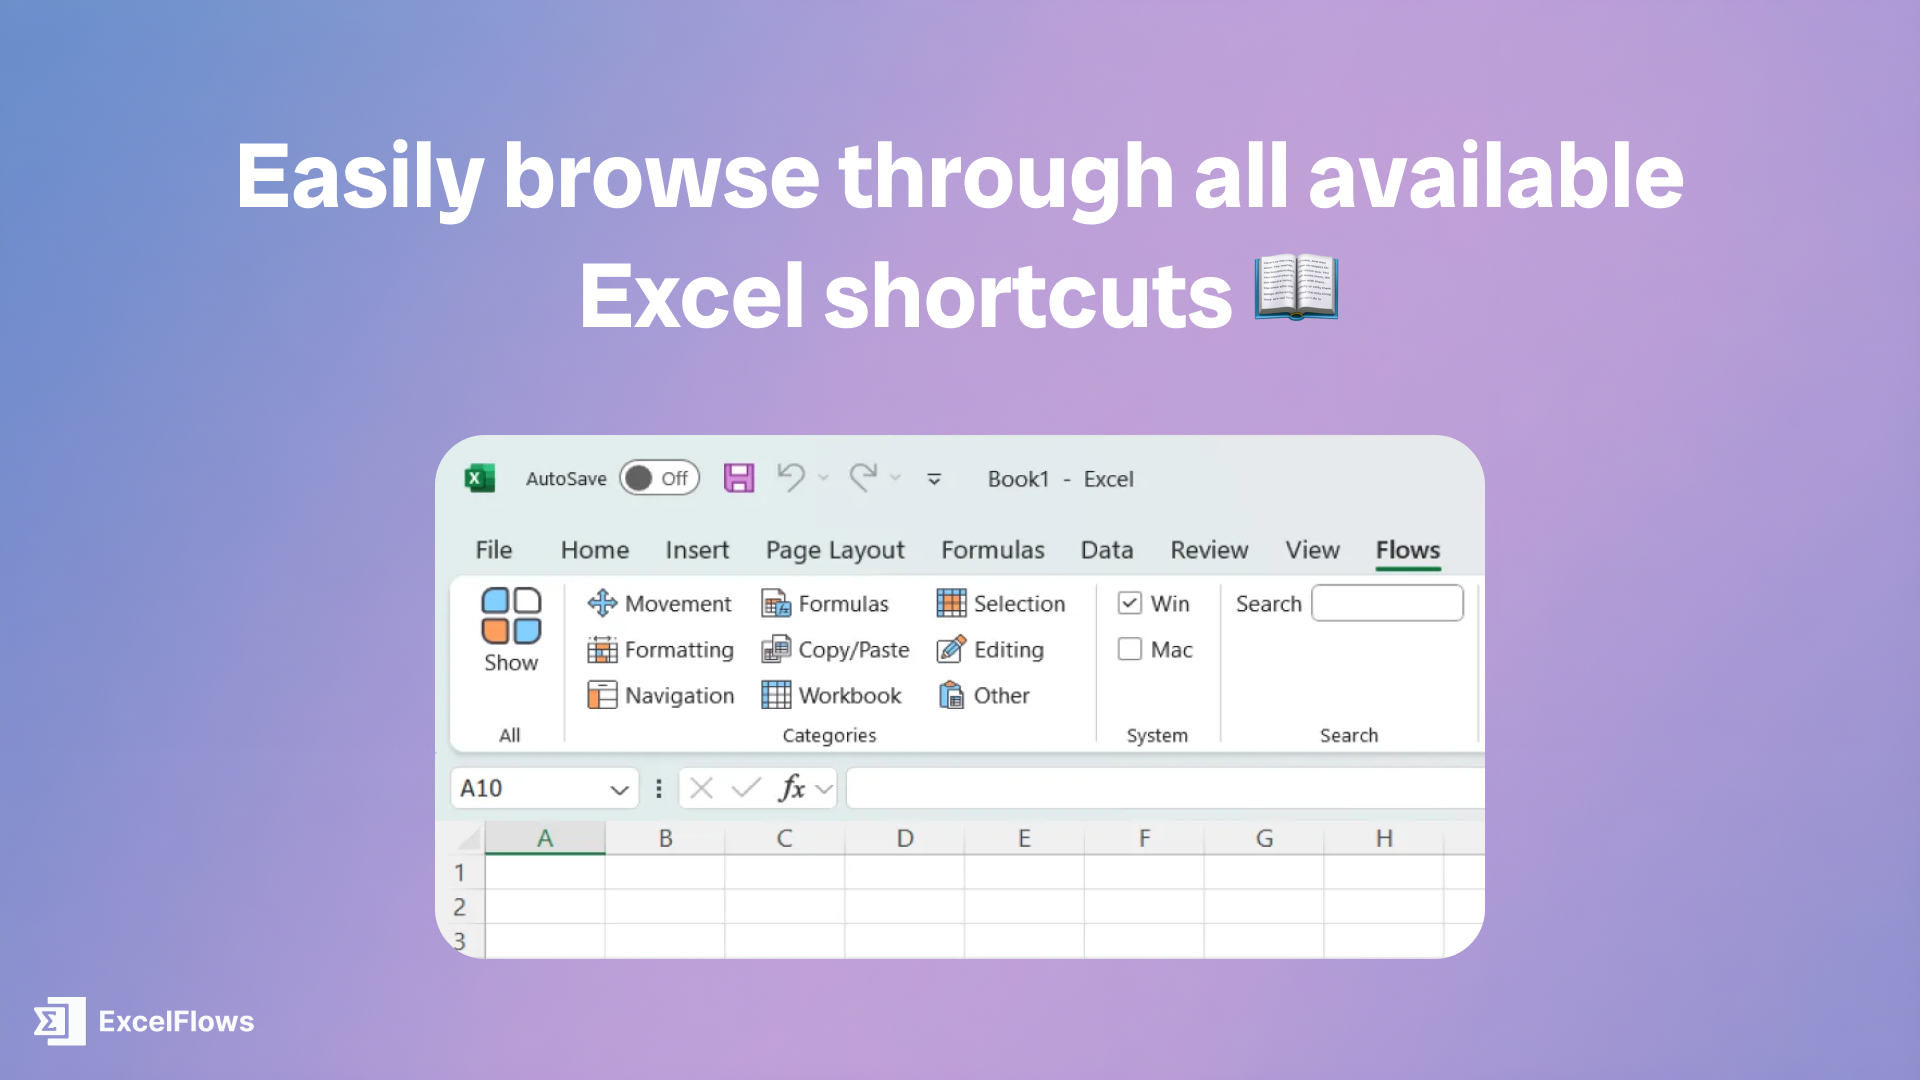Screen dimensions: 1920x1080
Task: Go to the Formulas ribbon tab
Action: pos(992,550)
